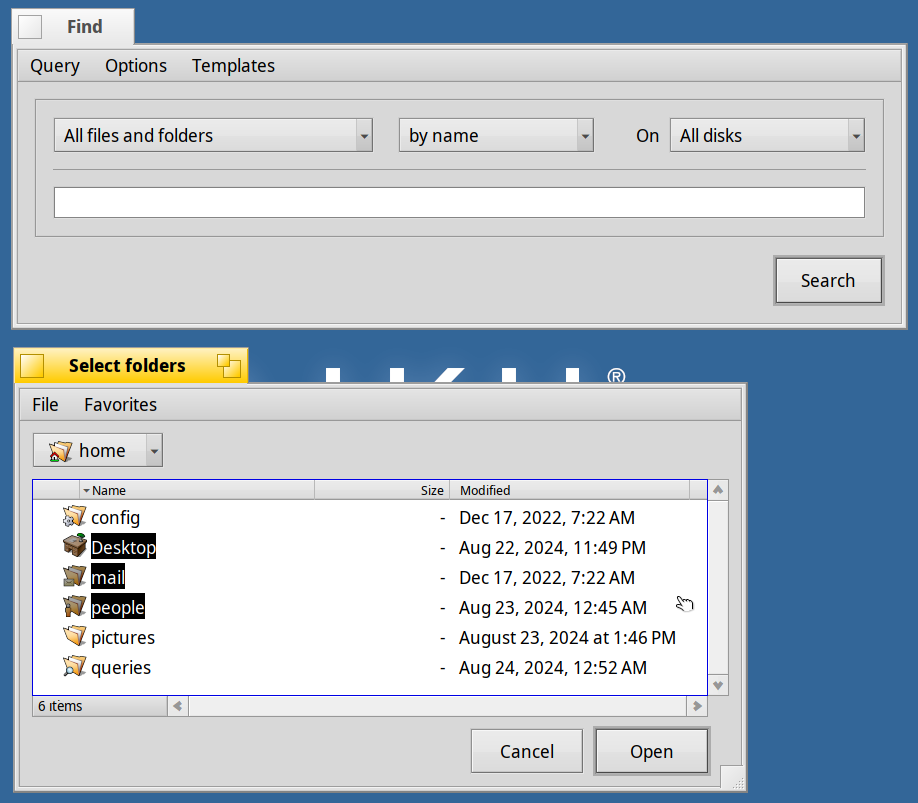This screenshot has height=803, width=918.
Task: Expand the by name search mode dropdown
Action: click(496, 135)
